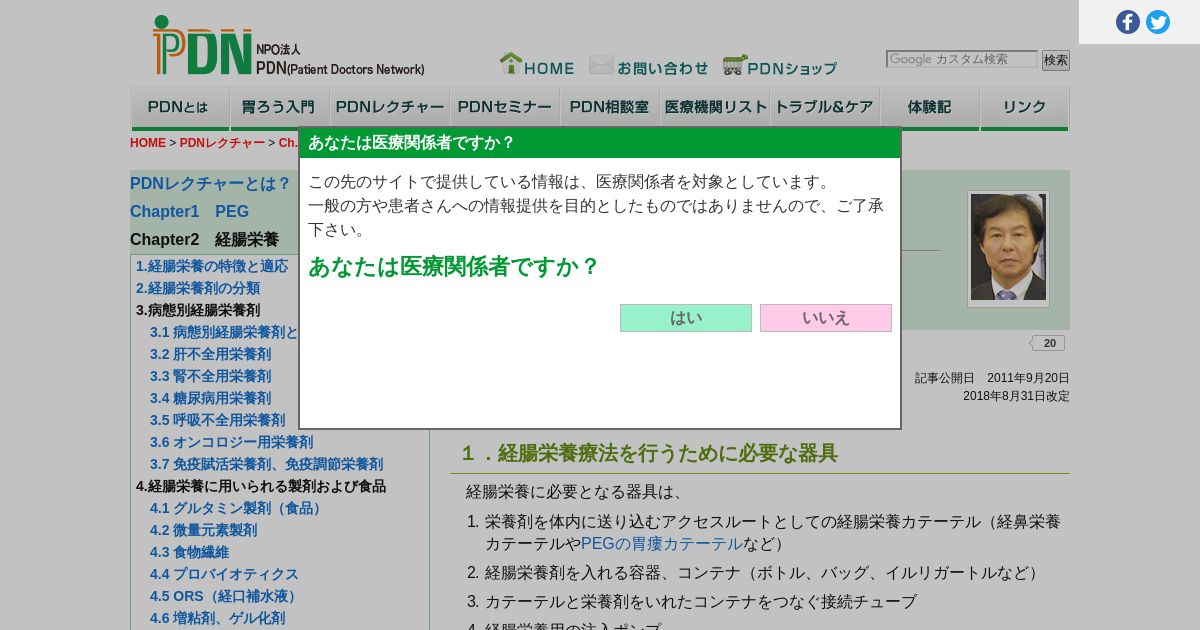Image resolution: width=1200 pixels, height=630 pixels.
Task: Select 4.経腸栄養に用いられる製剤および食品 section
Action: (261, 486)
